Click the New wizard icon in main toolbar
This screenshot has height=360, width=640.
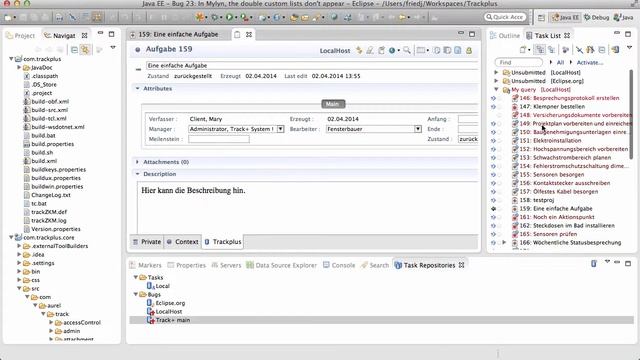click(x=8, y=18)
